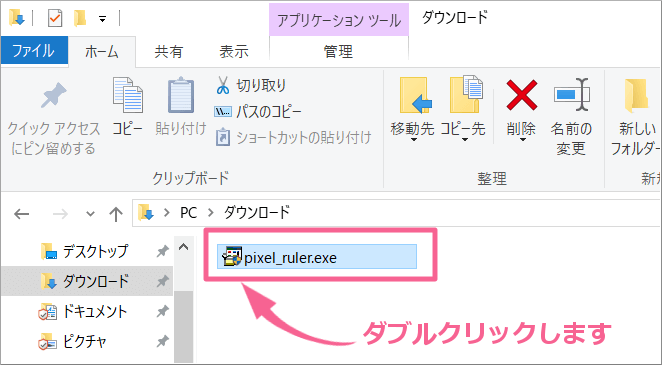Viewport: 662px width, 365px height.
Task: Switch to the ホーム tab
Action: point(102,52)
